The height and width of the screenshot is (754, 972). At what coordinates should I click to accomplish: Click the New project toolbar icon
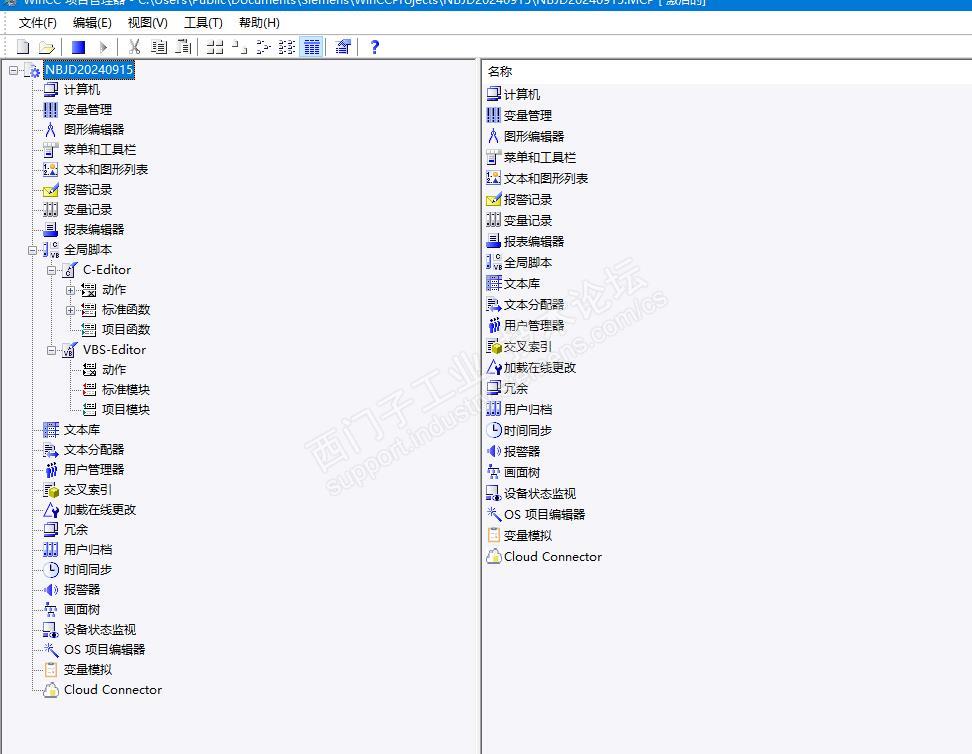pyautogui.click(x=24, y=47)
